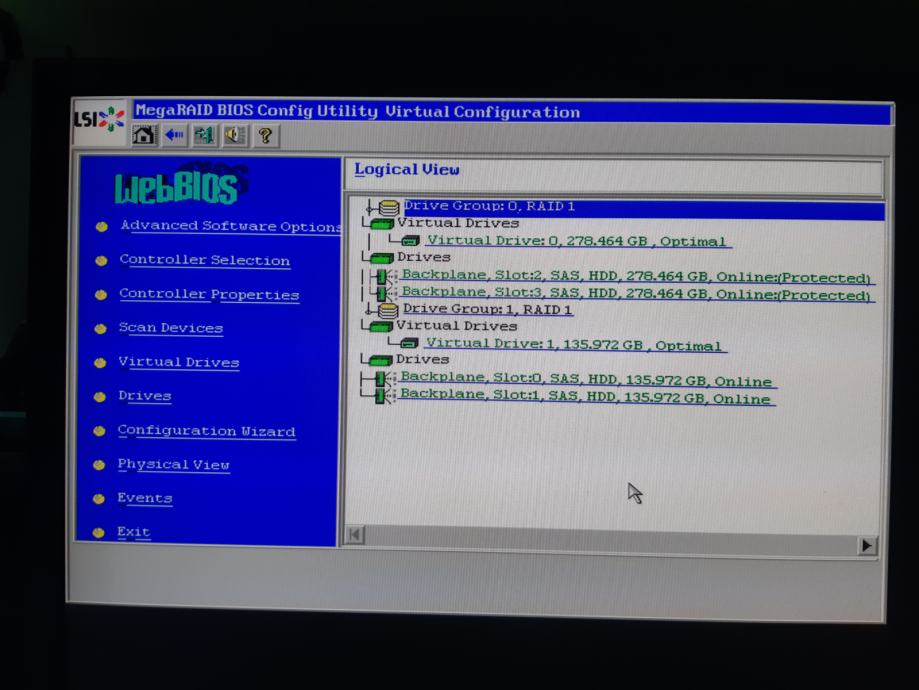Click Drives label under Drive Group 0
This screenshot has width=919, height=690.
[424, 257]
